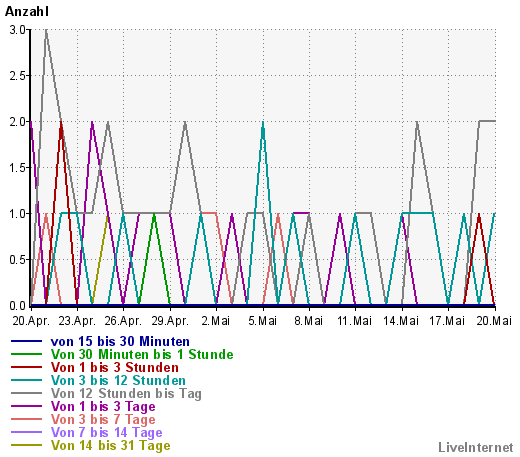Select the 'Von 3 bis 12 Stunden' legend entry

118,380
